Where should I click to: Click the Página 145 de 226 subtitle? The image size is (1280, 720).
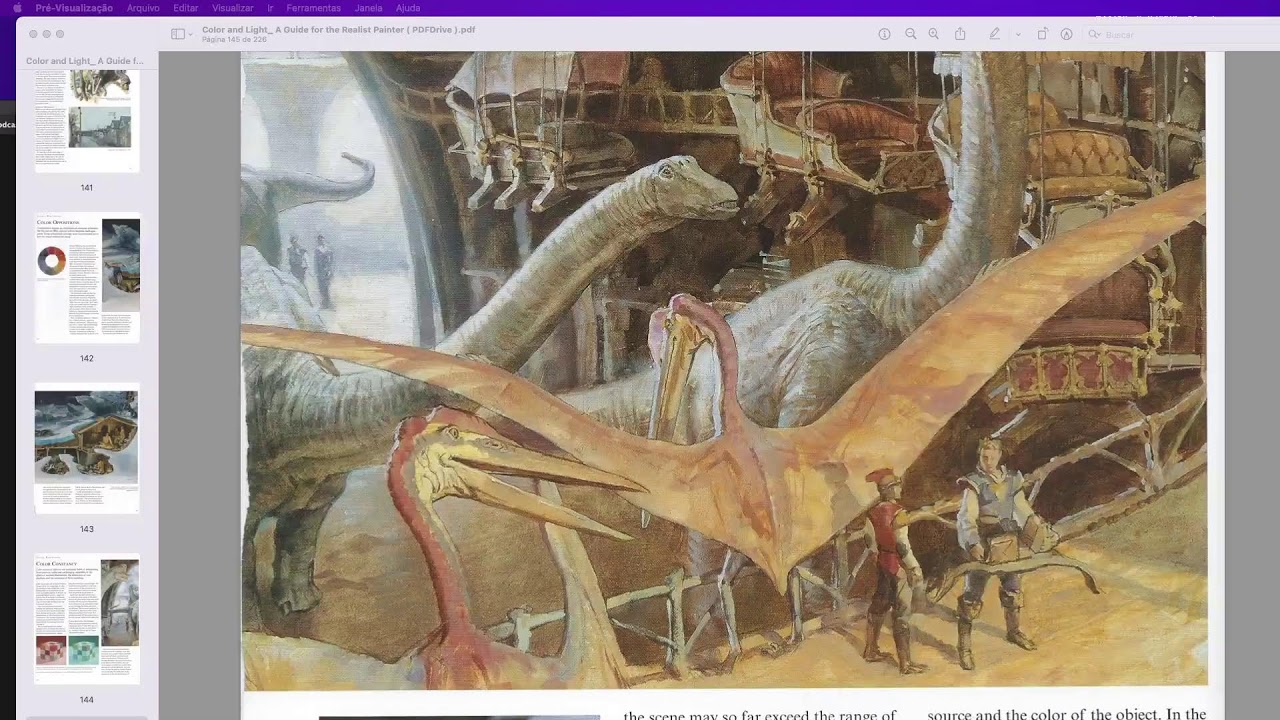tap(236, 40)
